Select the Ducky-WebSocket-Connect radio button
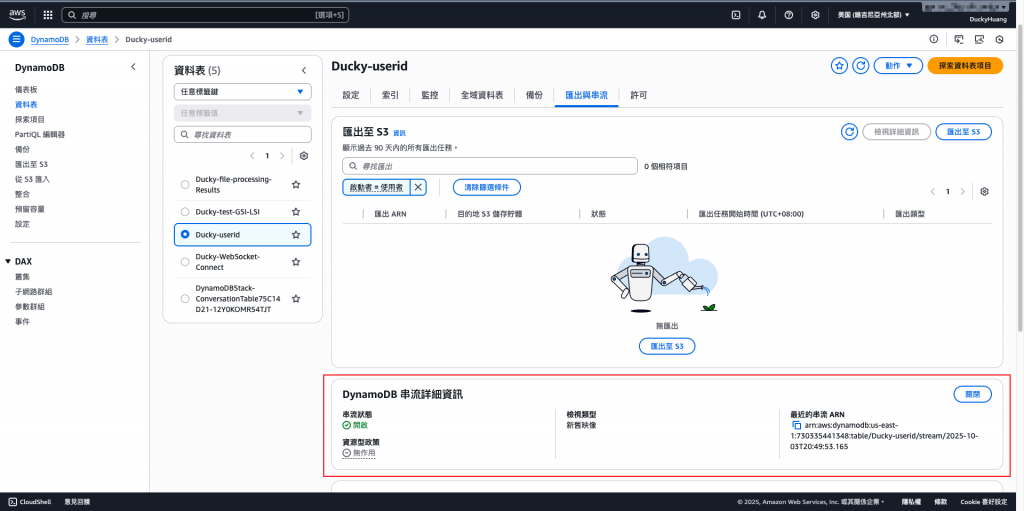 point(185,262)
